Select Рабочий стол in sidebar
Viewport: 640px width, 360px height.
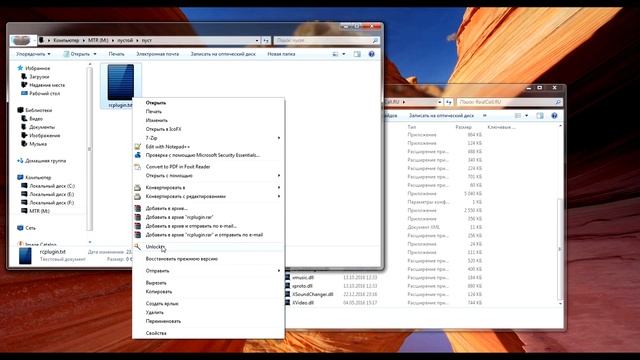point(44,93)
